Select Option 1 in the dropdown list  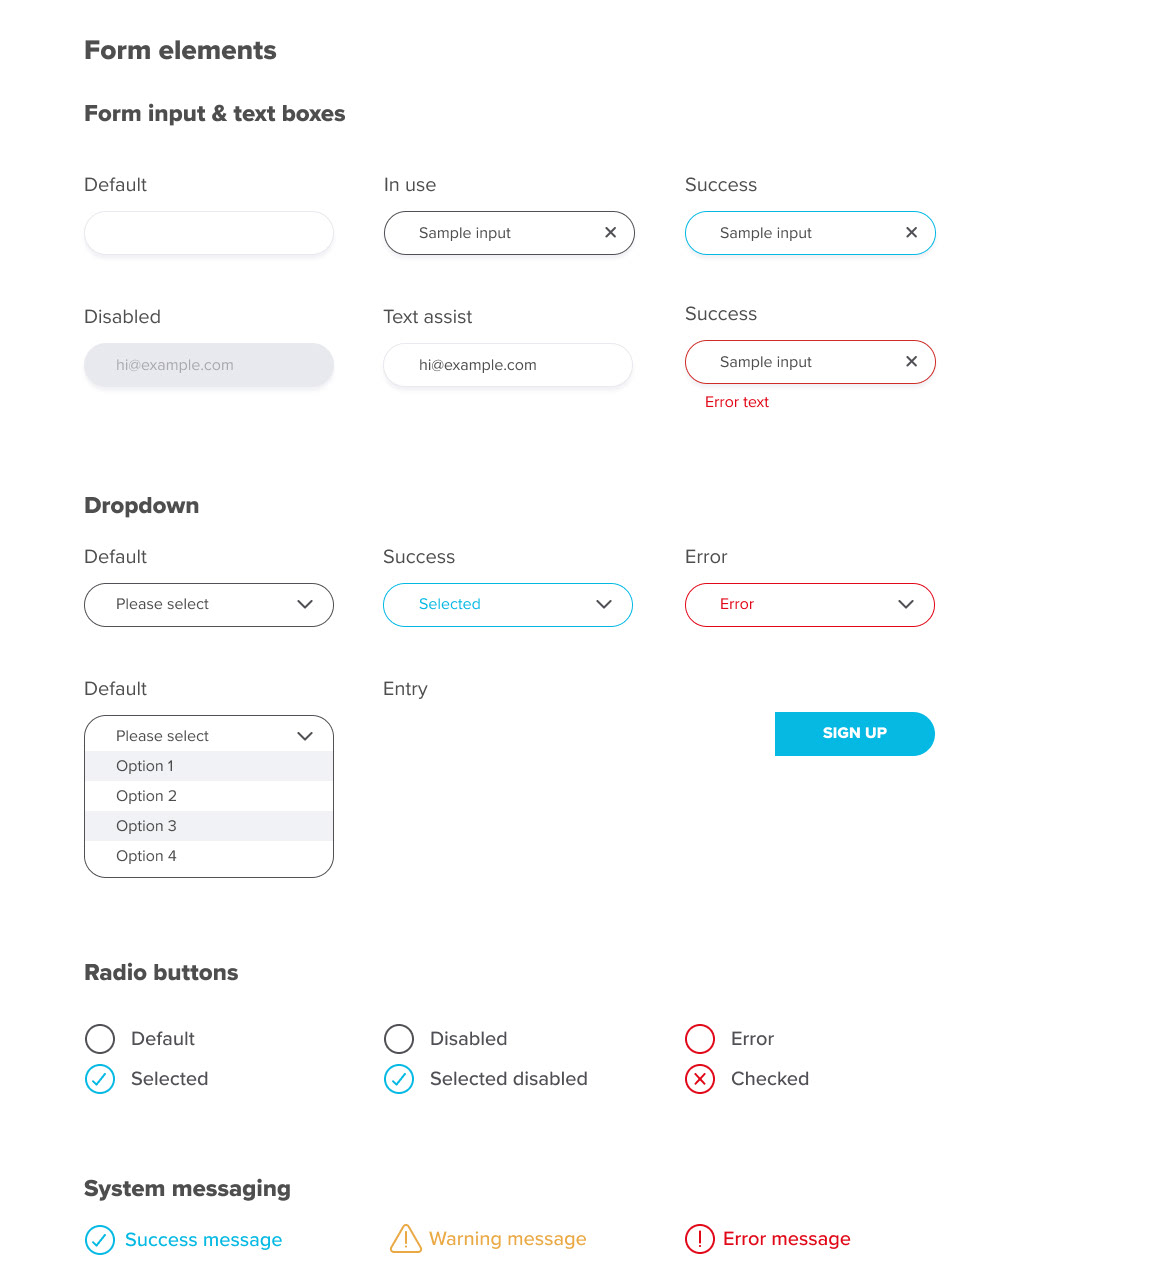click(x=145, y=766)
